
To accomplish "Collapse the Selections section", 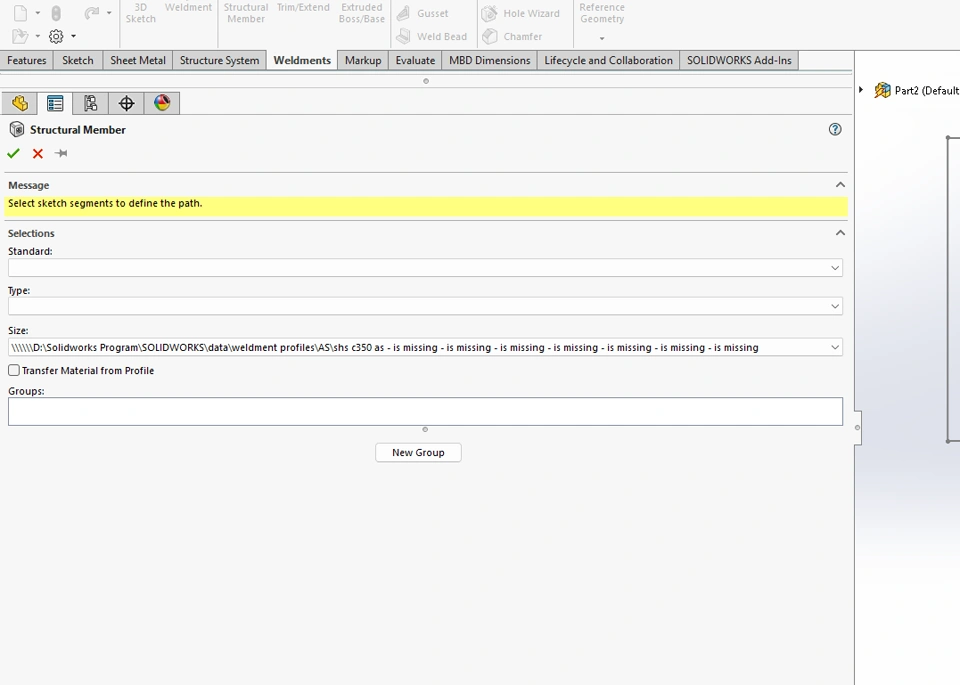I will coord(840,233).
